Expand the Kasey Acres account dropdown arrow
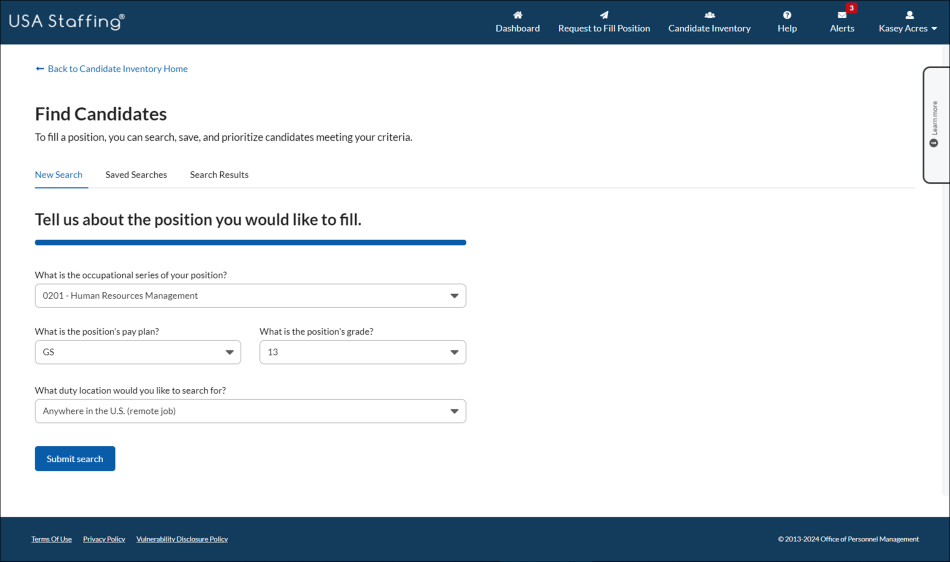This screenshot has height=562, width=950. 934,28
